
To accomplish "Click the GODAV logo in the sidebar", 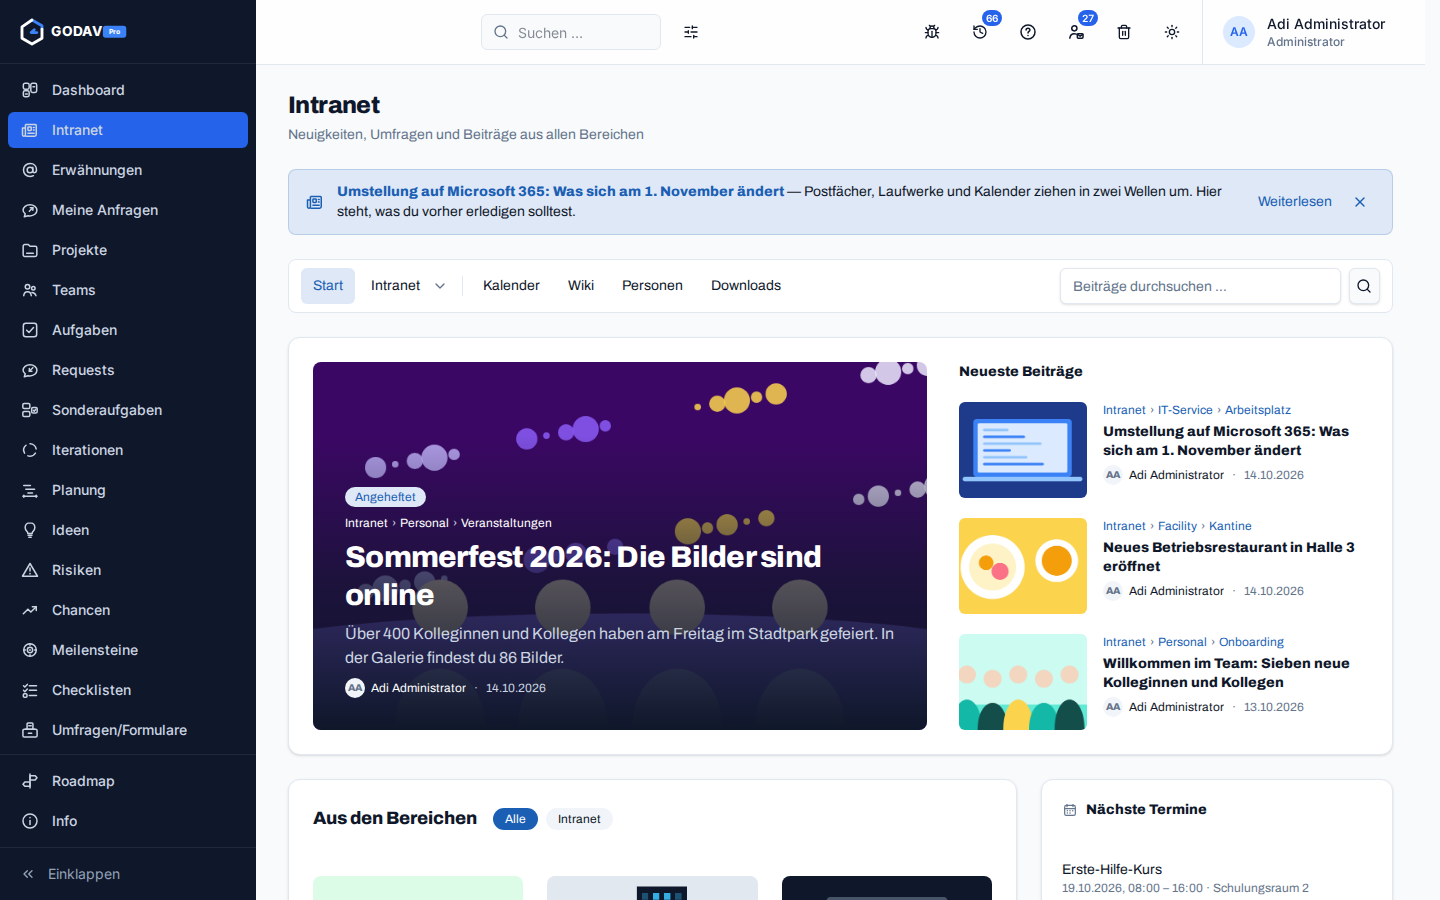I will pos(73,32).
